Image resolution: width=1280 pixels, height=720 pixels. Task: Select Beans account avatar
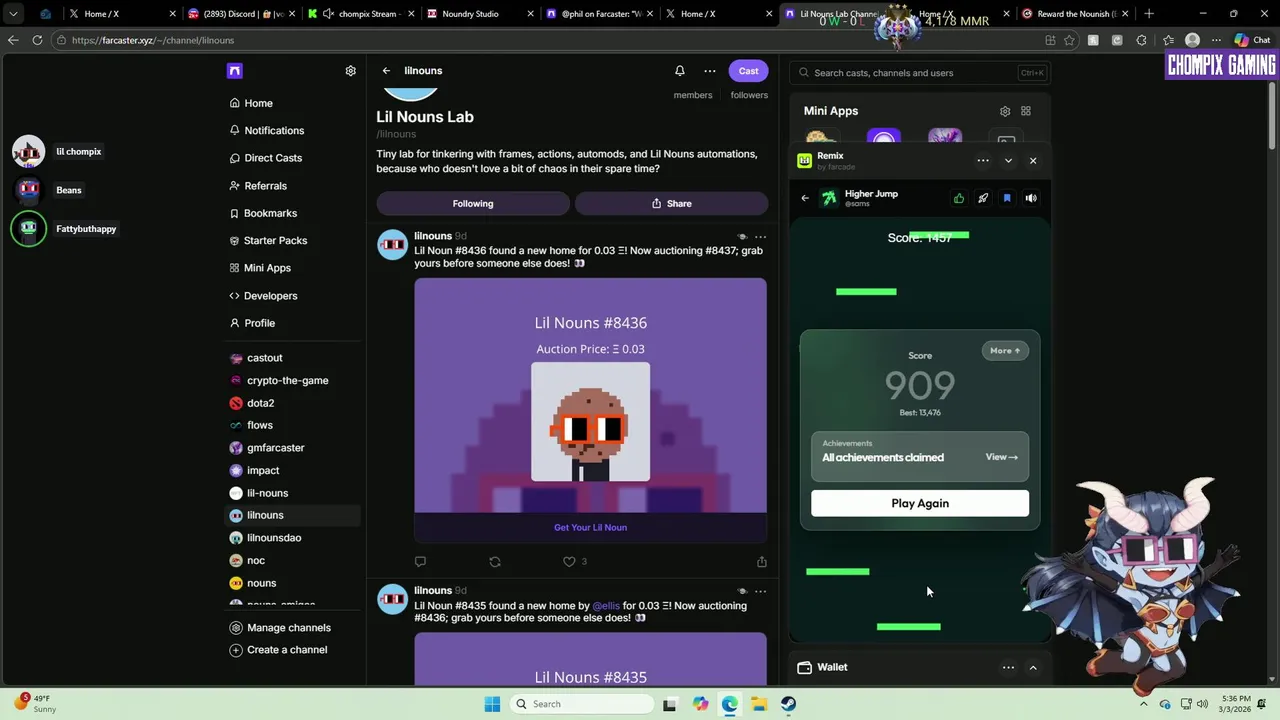(28, 190)
